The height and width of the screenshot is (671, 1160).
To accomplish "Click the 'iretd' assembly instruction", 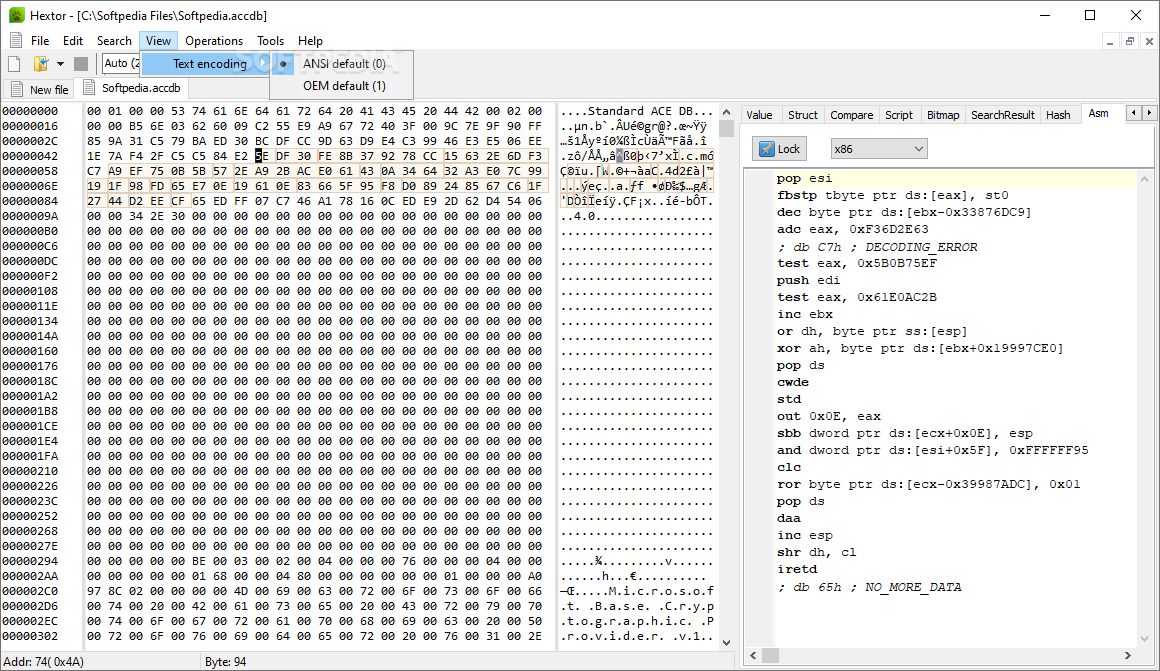I will point(797,570).
